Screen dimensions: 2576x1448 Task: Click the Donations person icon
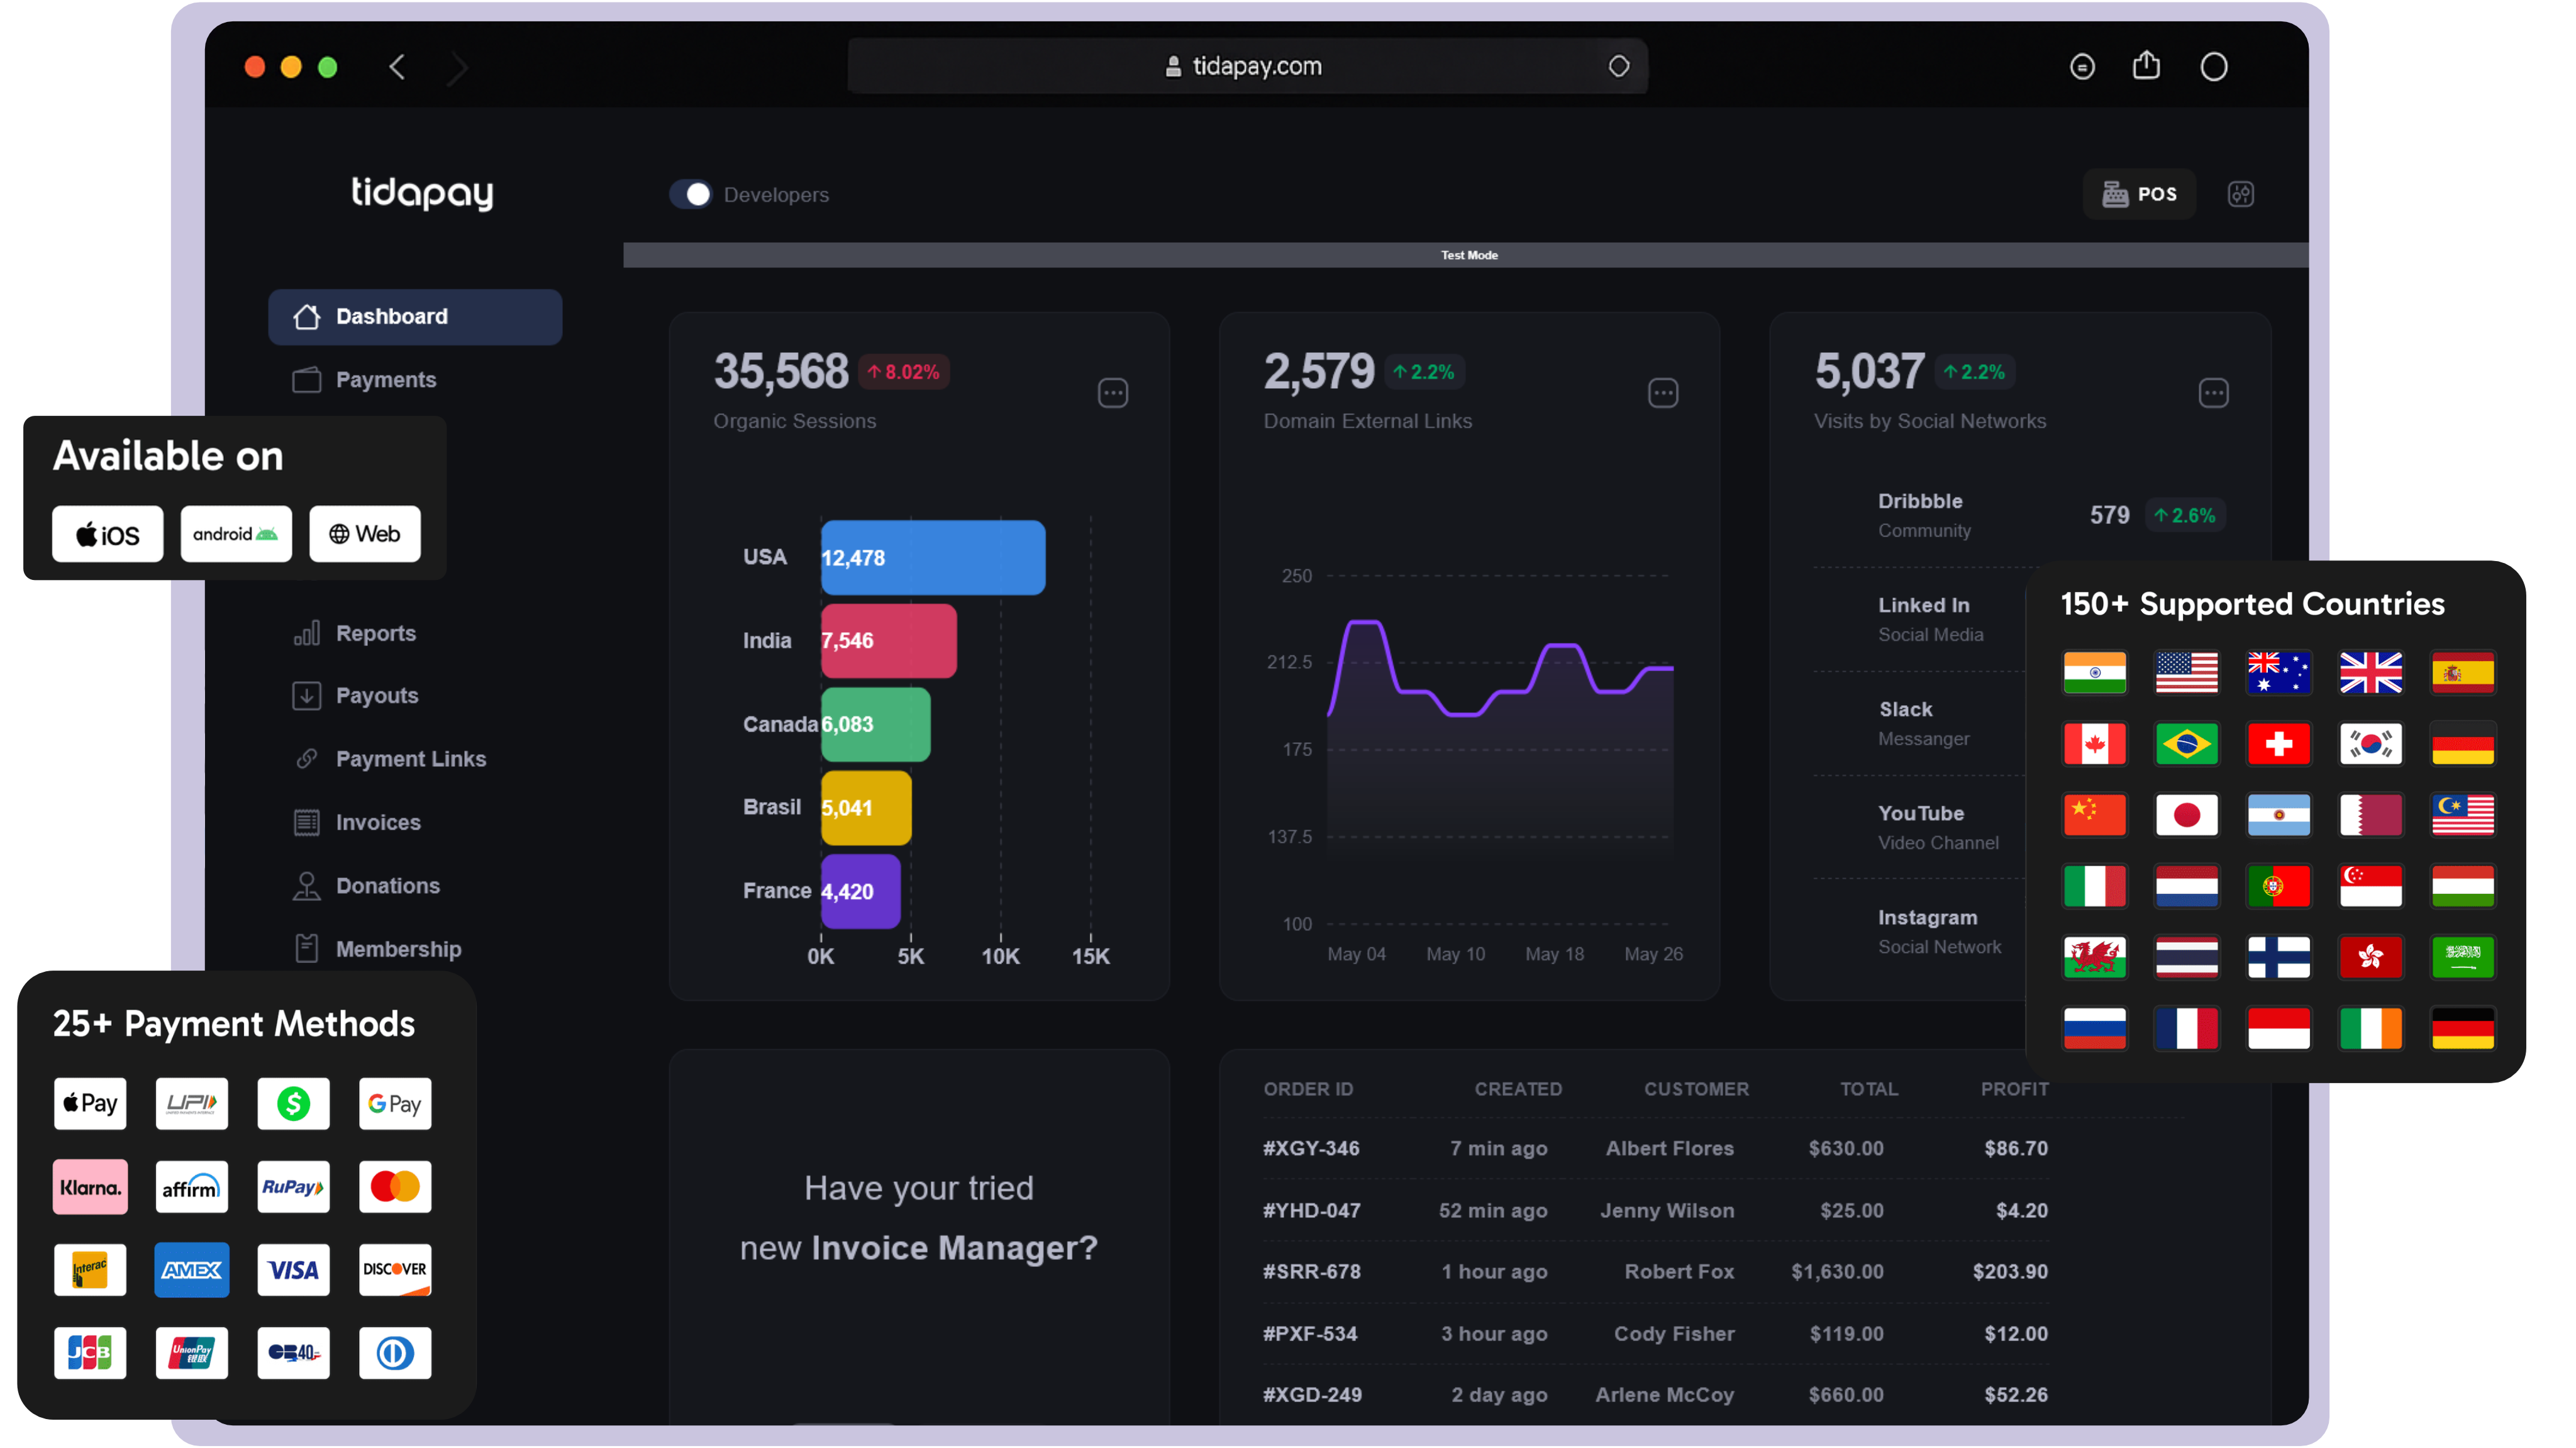[306, 886]
